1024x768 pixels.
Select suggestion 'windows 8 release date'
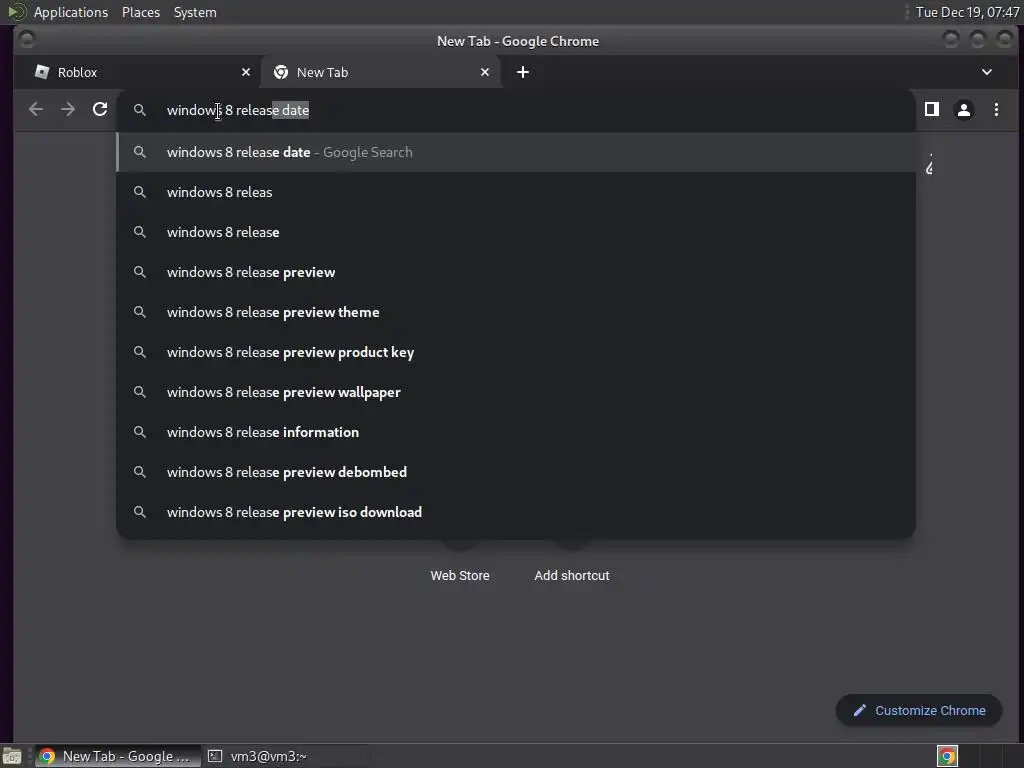[x=516, y=152]
